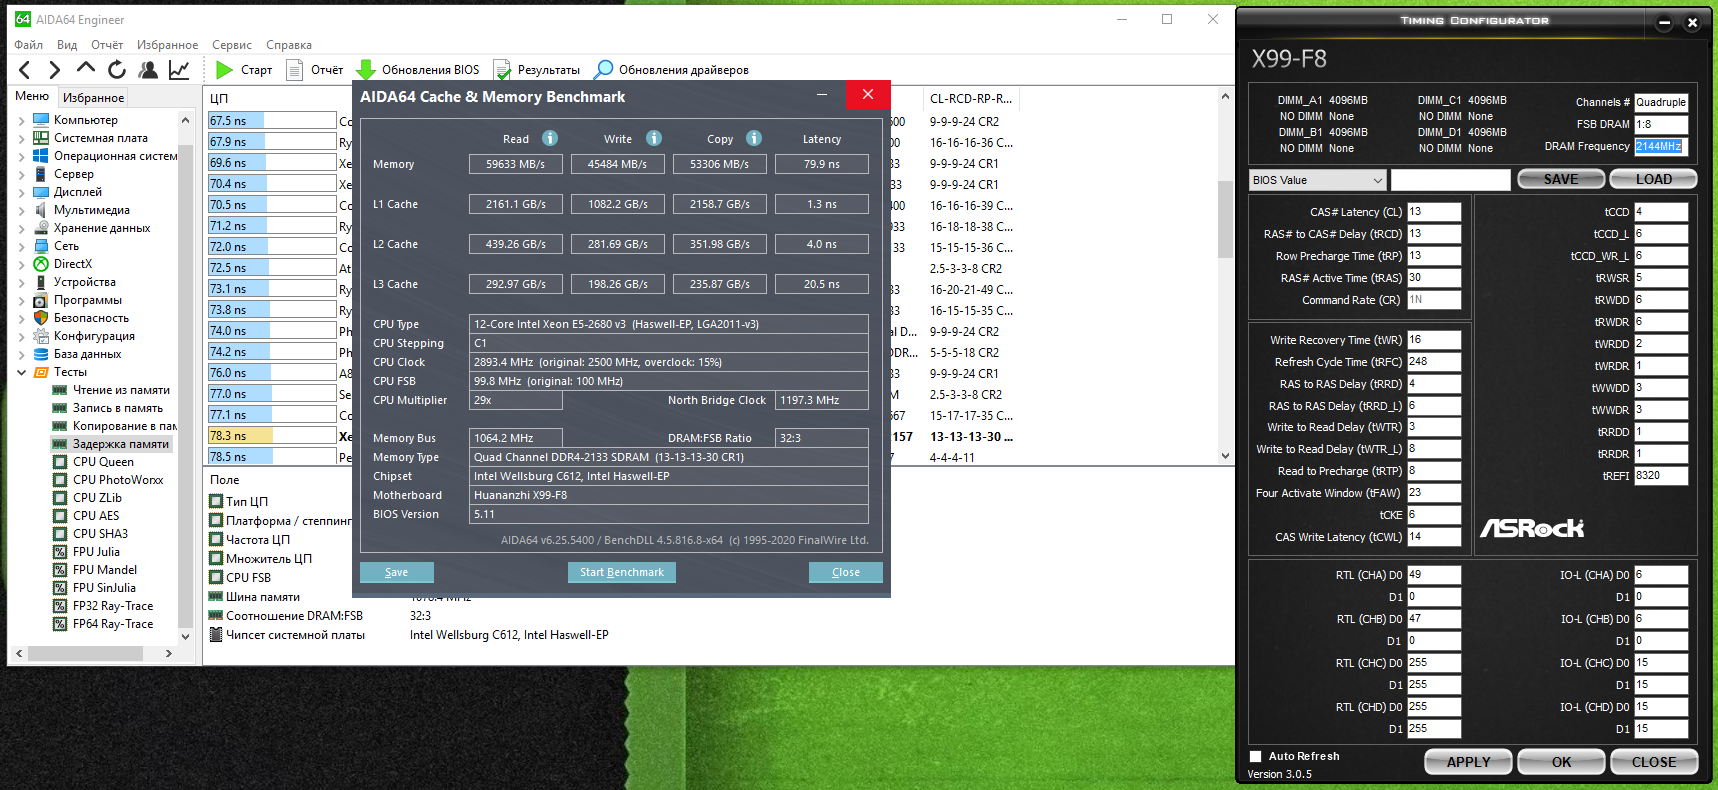This screenshot has width=1718, height=790.
Task: Click the Обновления драйверов magnifier icon
Action: (603, 69)
